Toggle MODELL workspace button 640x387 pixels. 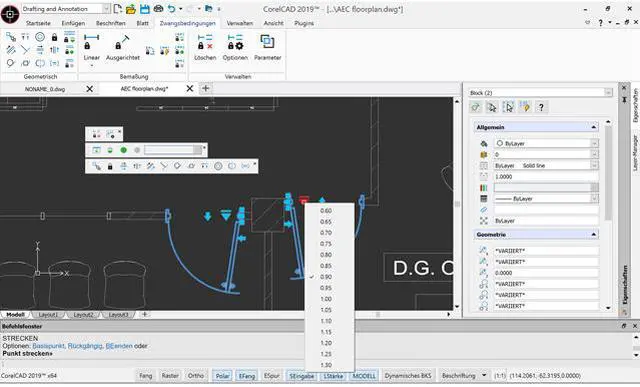pos(364,375)
